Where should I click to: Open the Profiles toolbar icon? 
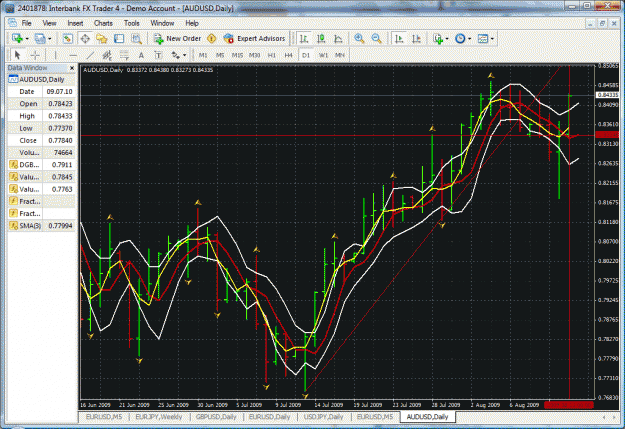[x=40, y=38]
